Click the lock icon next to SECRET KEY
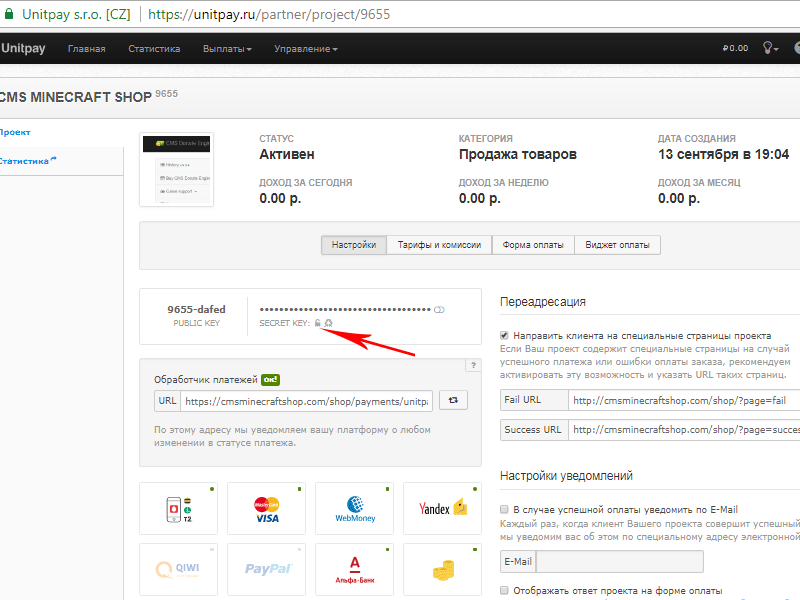The image size is (800, 600). (318, 323)
